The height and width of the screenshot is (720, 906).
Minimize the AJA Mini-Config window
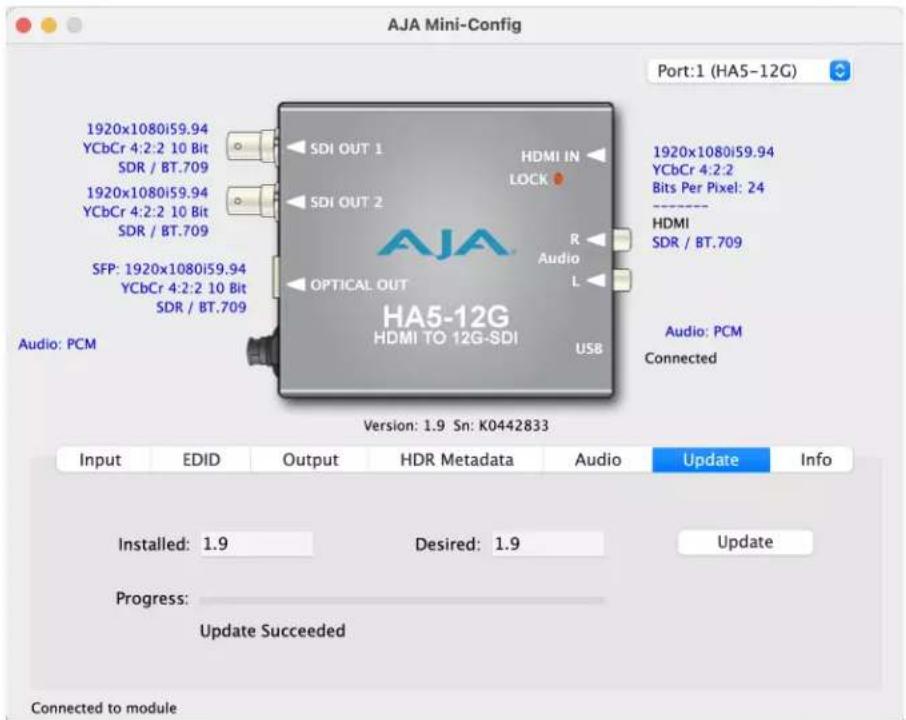(49, 25)
